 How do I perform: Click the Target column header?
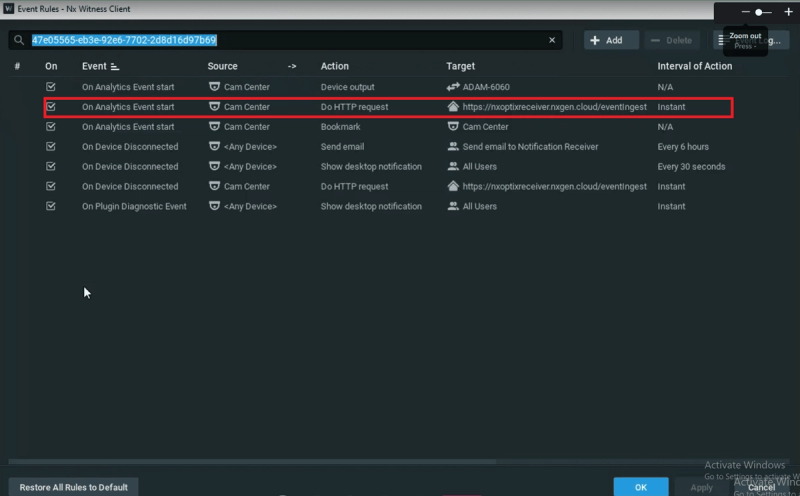(x=460, y=66)
